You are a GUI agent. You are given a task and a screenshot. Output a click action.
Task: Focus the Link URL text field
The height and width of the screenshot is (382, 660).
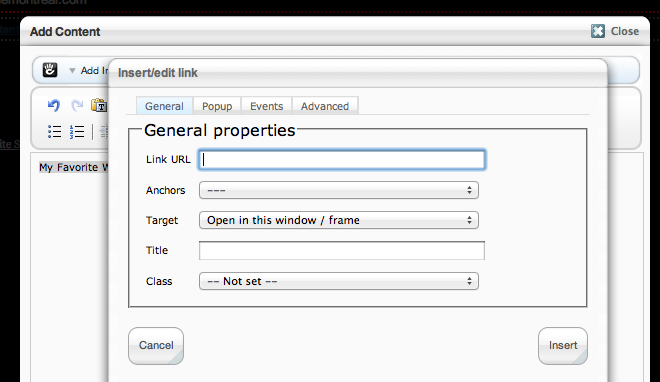342,160
